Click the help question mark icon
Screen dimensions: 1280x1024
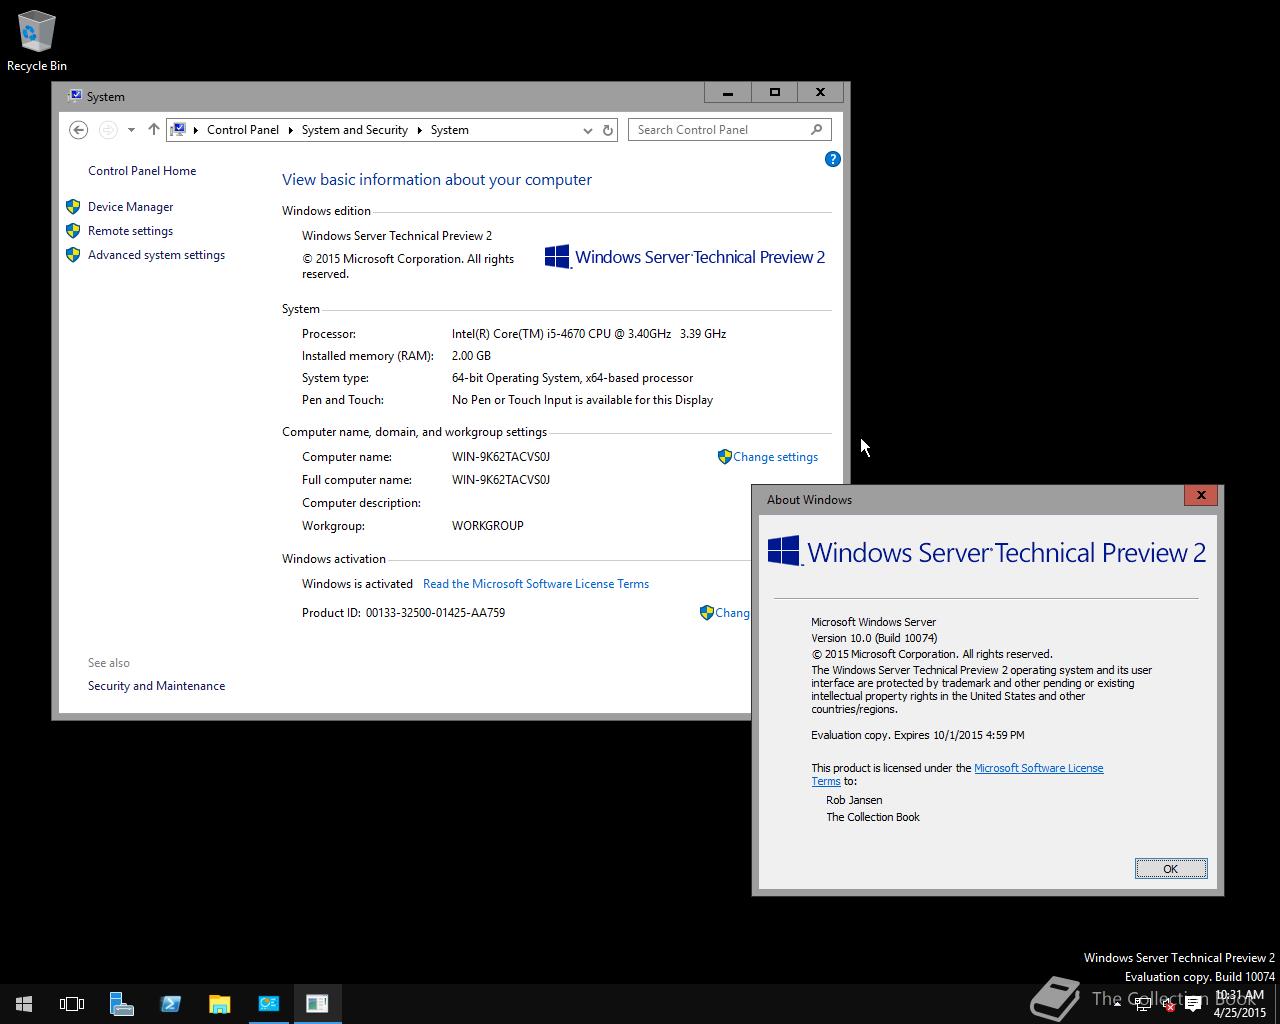832,159
